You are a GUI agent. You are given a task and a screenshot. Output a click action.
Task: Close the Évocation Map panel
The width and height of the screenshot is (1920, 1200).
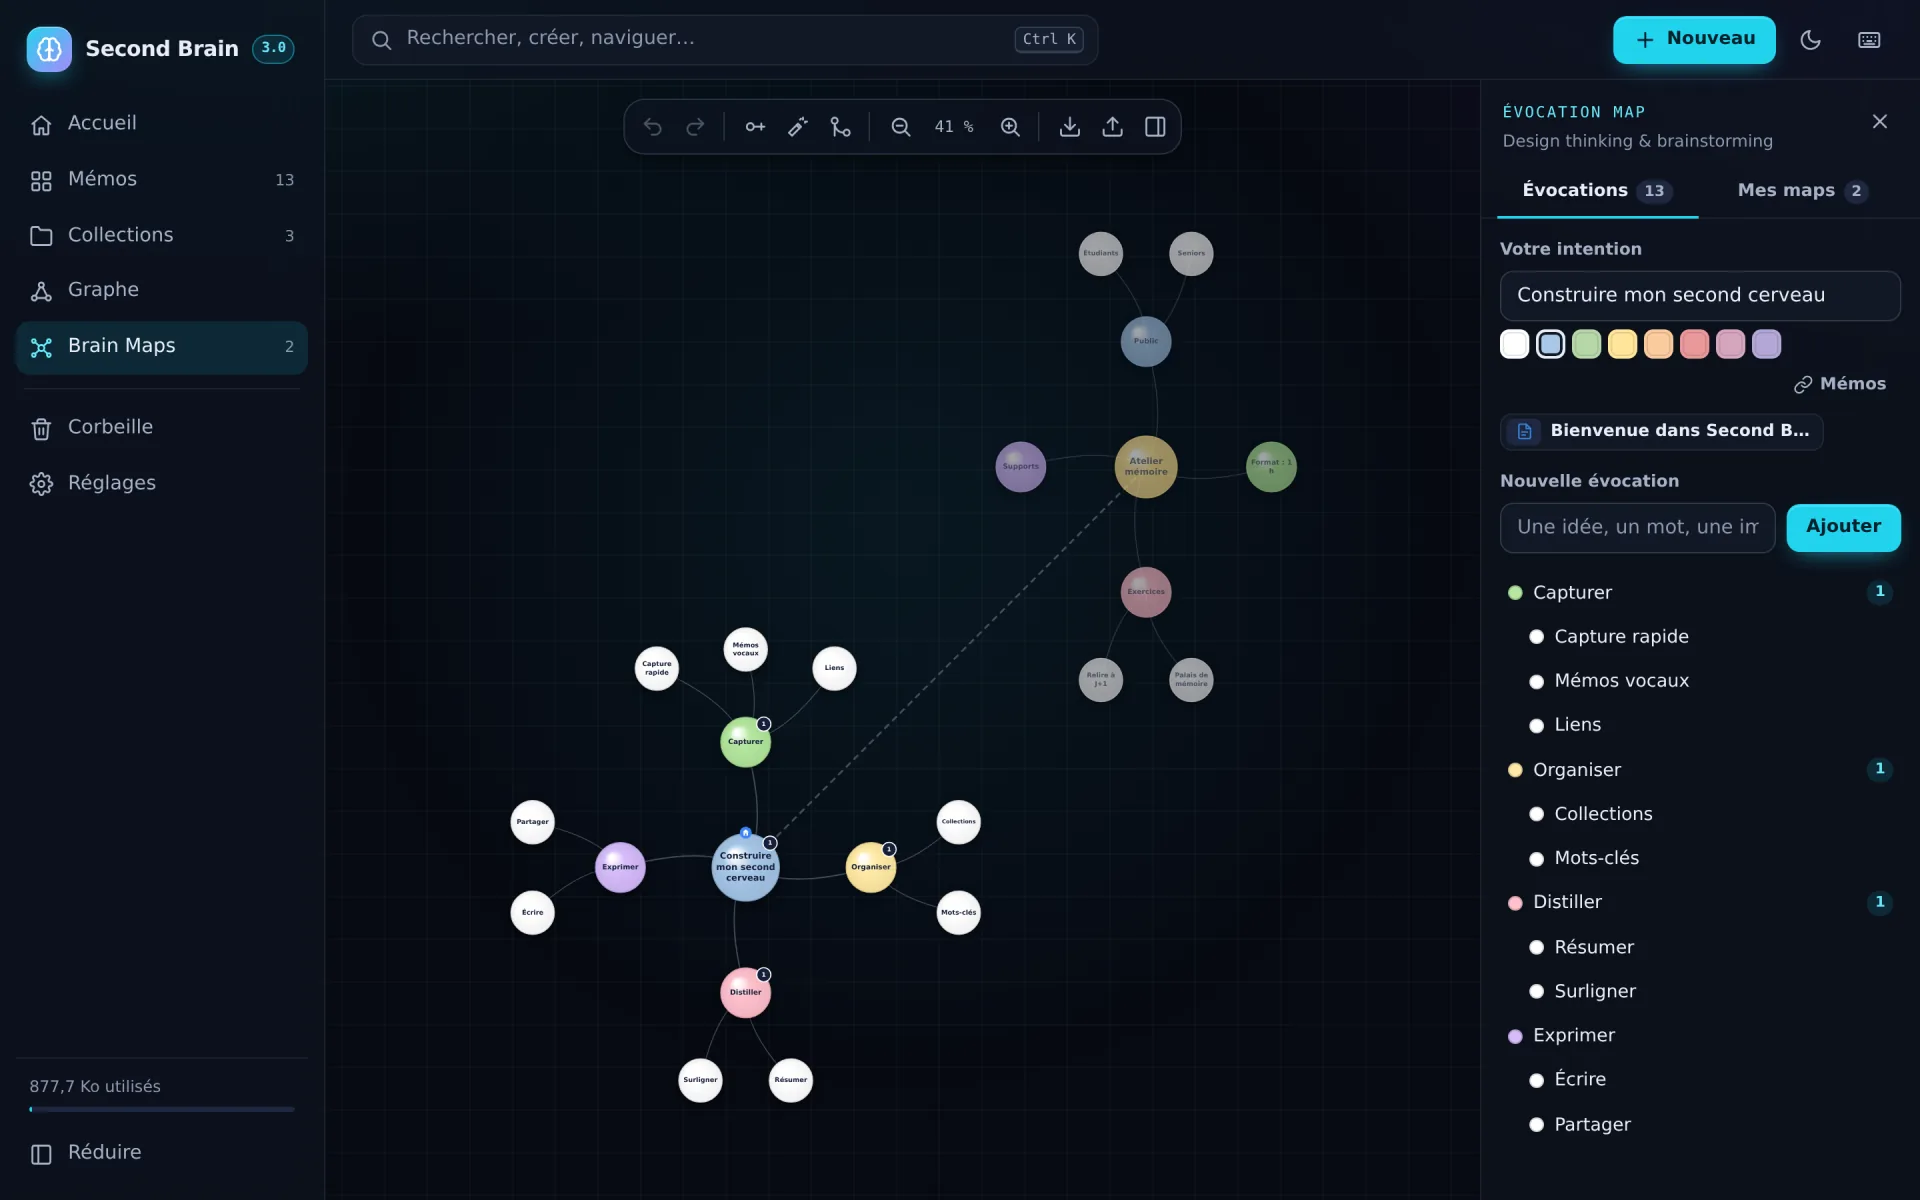(x=1880, y=121)
